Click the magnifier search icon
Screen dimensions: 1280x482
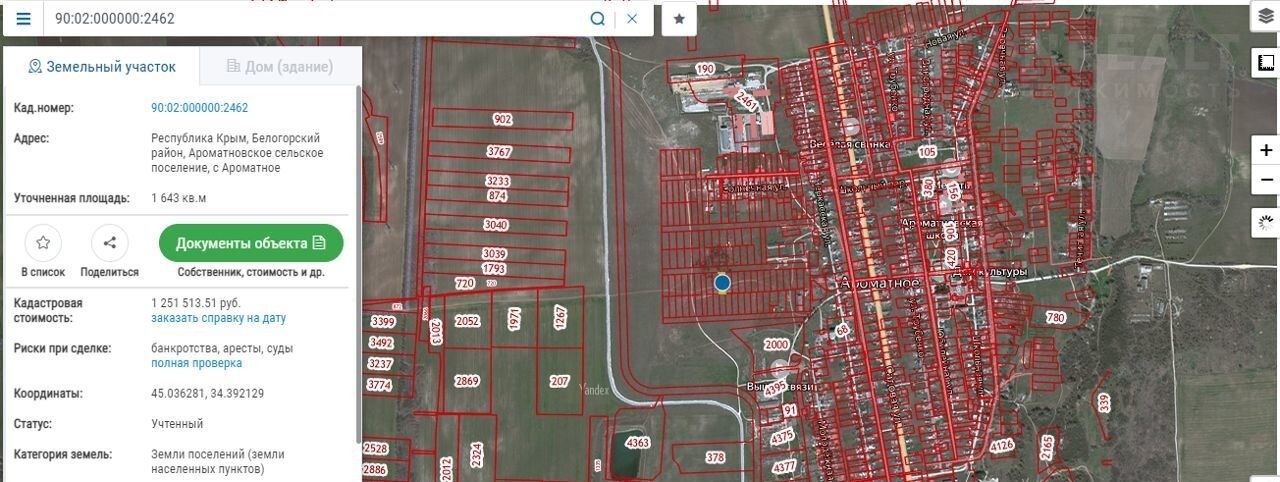coord(597,19)
